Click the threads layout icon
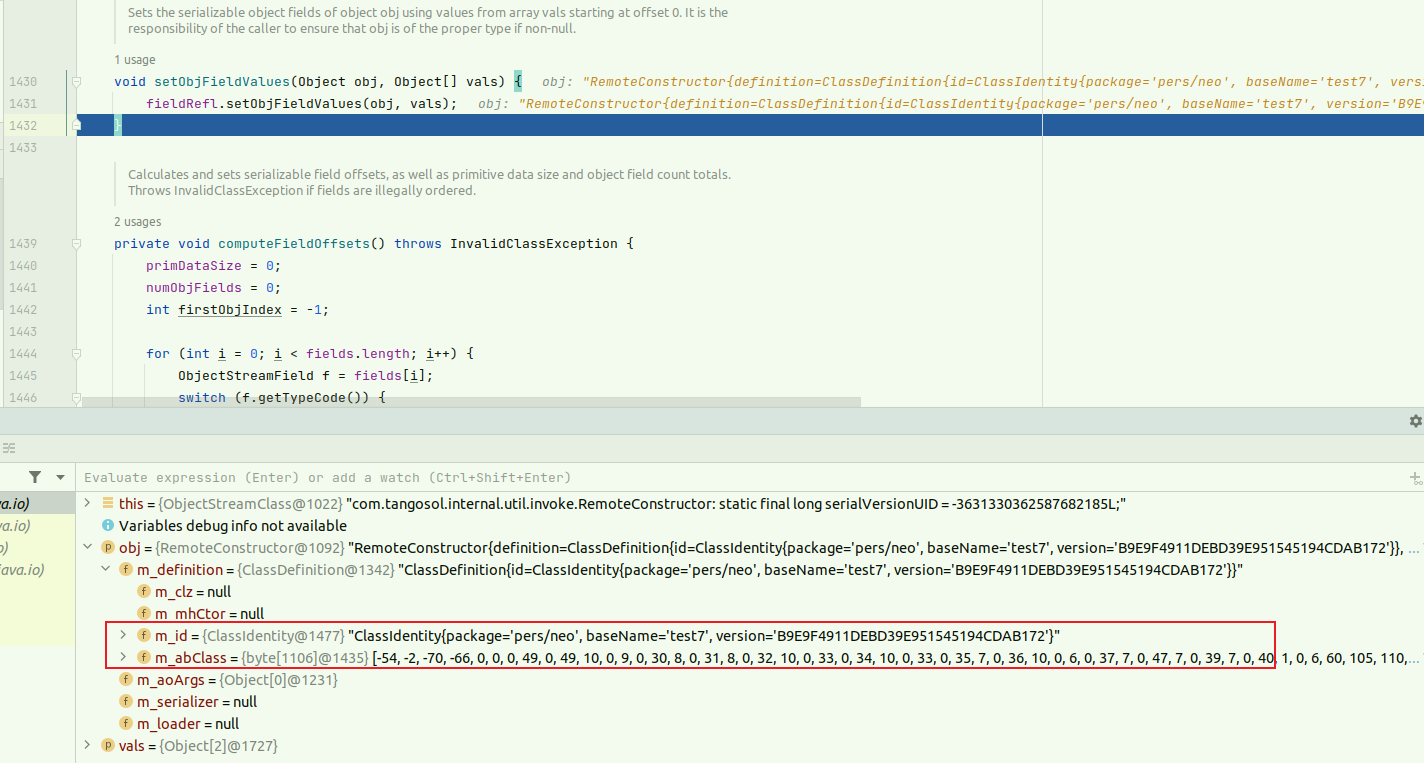The width and height of the screenshot is (1424, 763). click(8, 448)
